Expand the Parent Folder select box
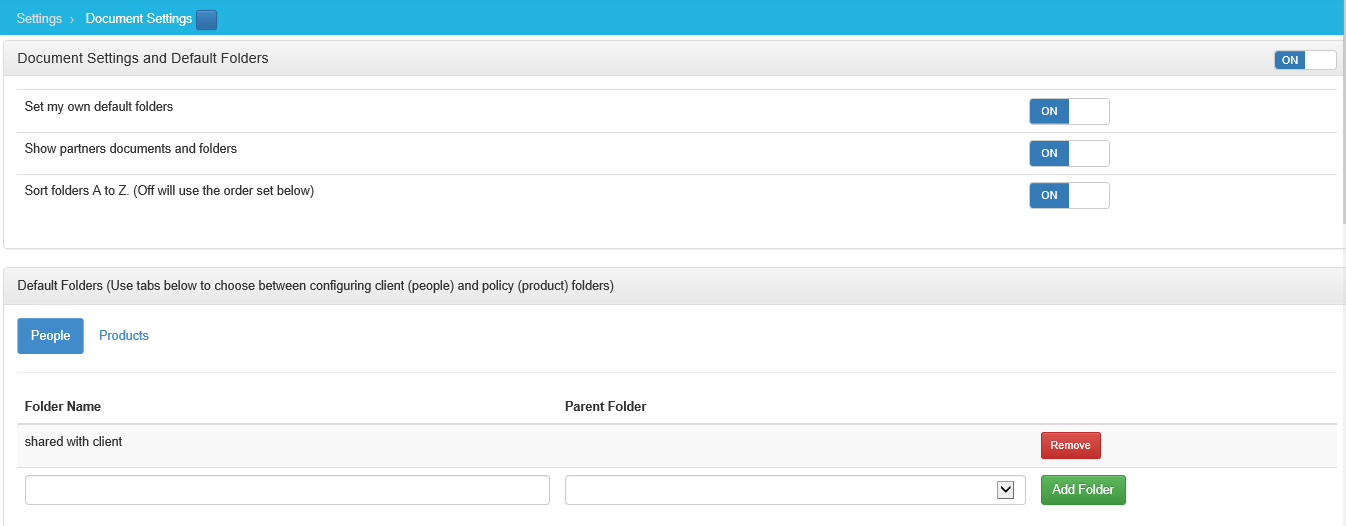This screenshot has width=1346, height=526. 795,490
